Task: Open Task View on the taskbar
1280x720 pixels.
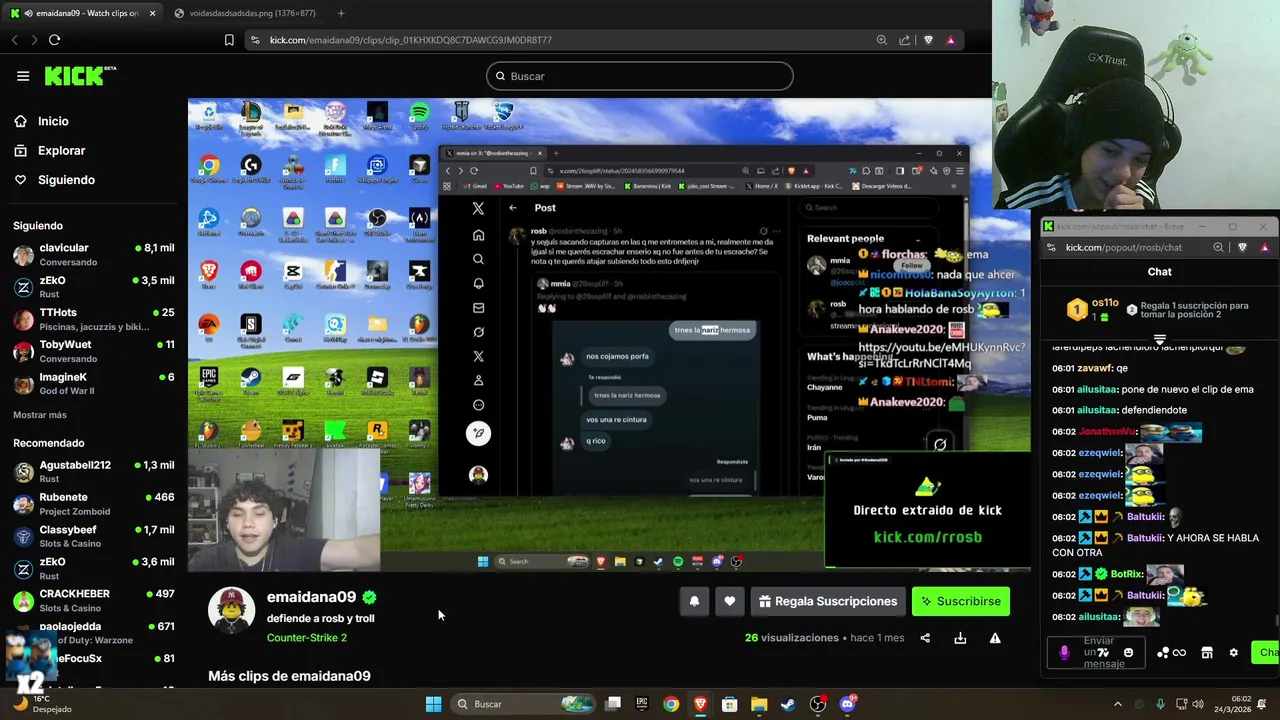Action: pos(614,704)
